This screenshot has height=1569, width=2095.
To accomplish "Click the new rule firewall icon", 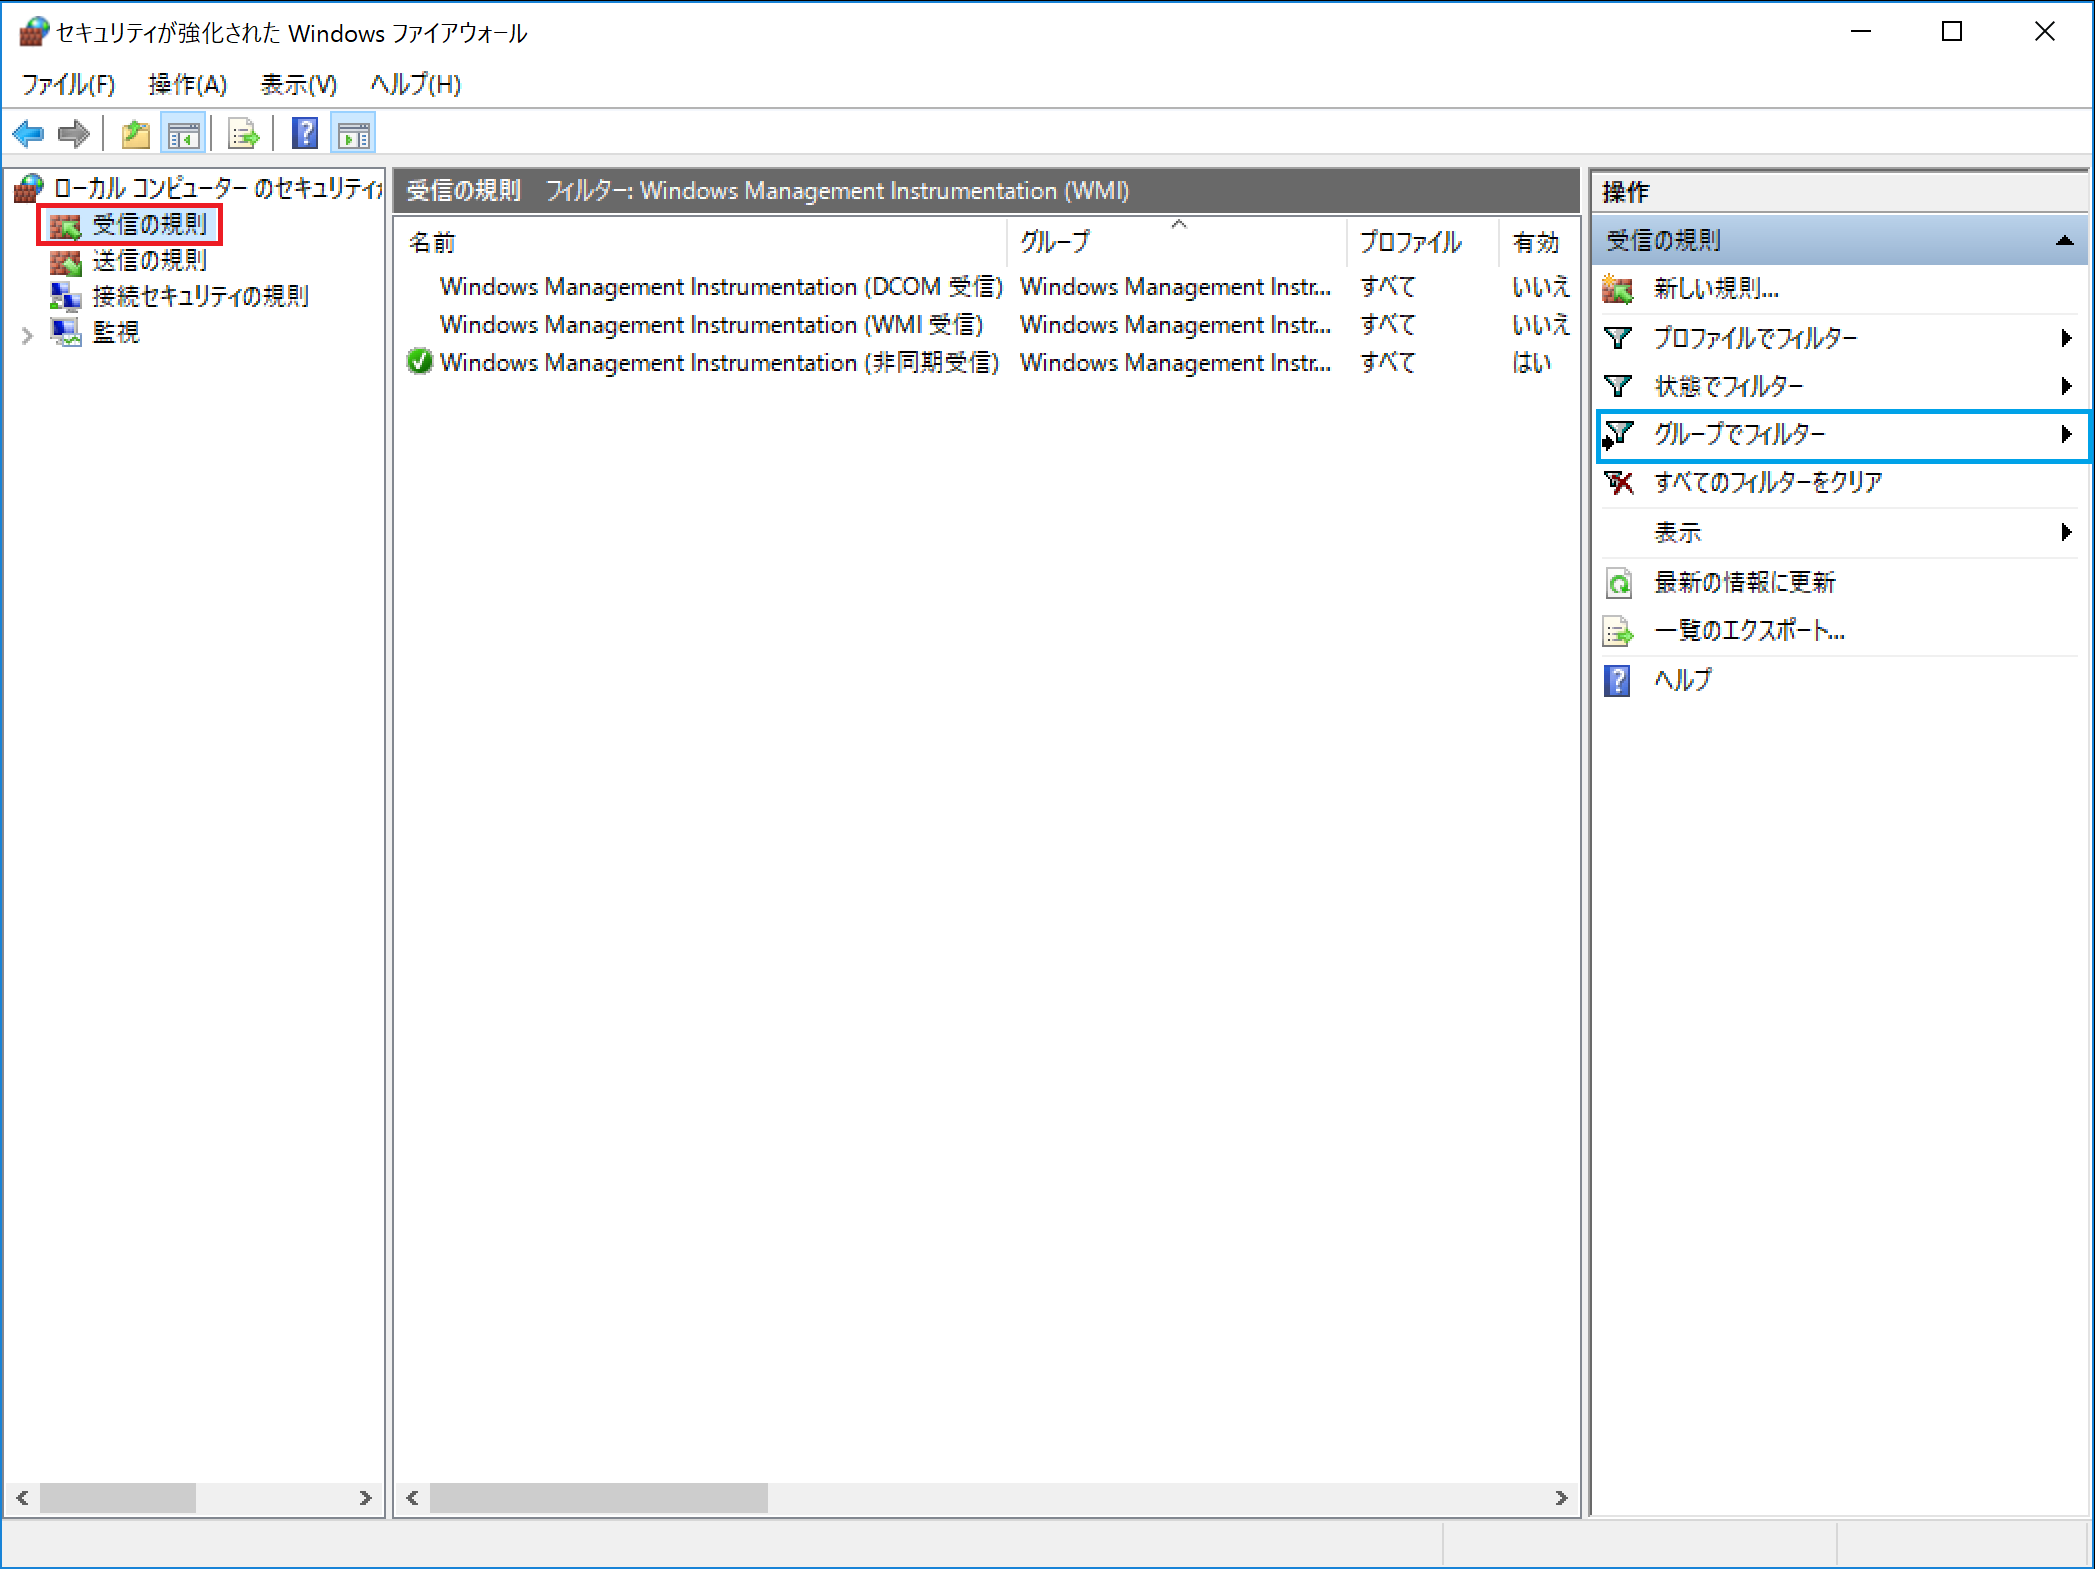I will tap(1618, 289).
